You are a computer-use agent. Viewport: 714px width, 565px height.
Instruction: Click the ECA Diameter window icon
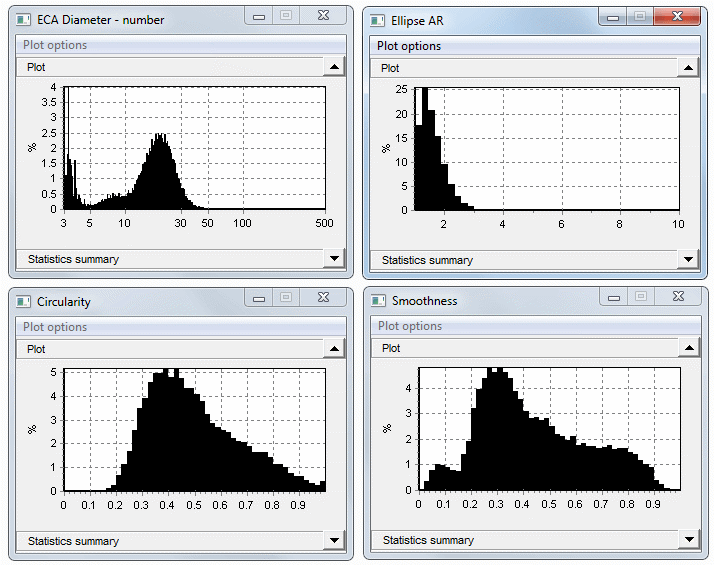[23, 20]
